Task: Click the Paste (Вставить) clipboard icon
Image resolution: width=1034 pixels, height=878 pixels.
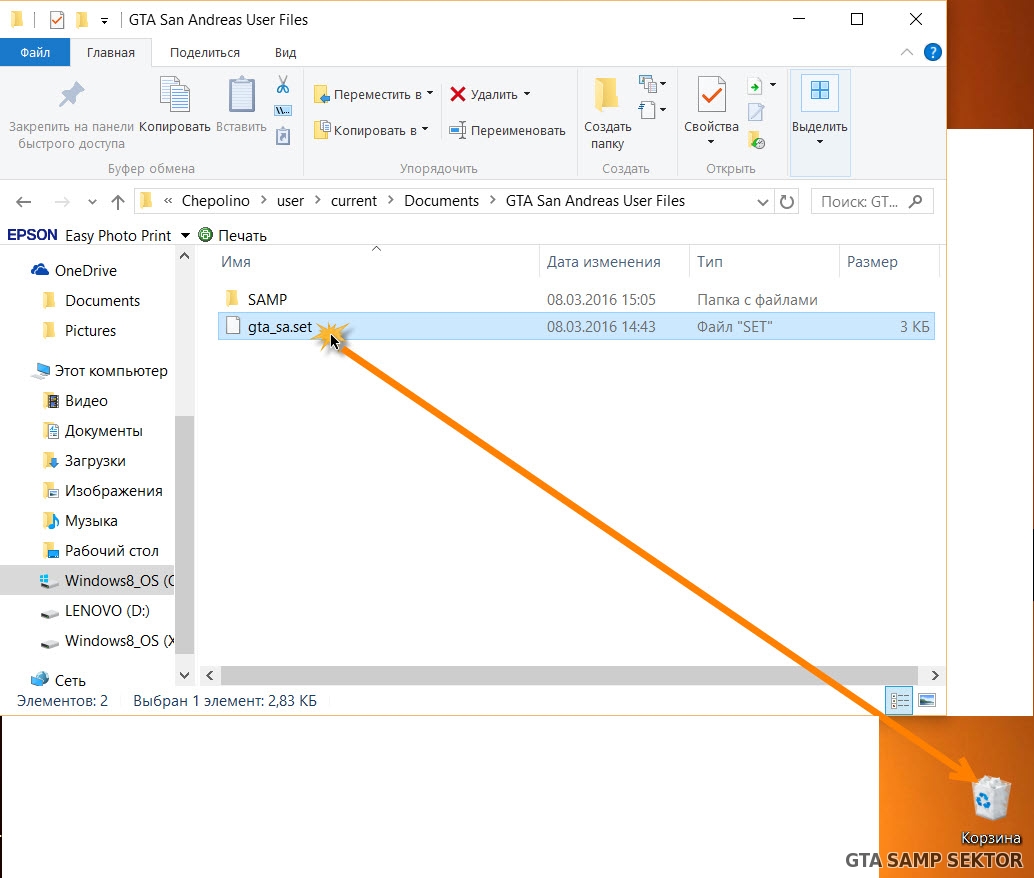Action: point(241,94)
